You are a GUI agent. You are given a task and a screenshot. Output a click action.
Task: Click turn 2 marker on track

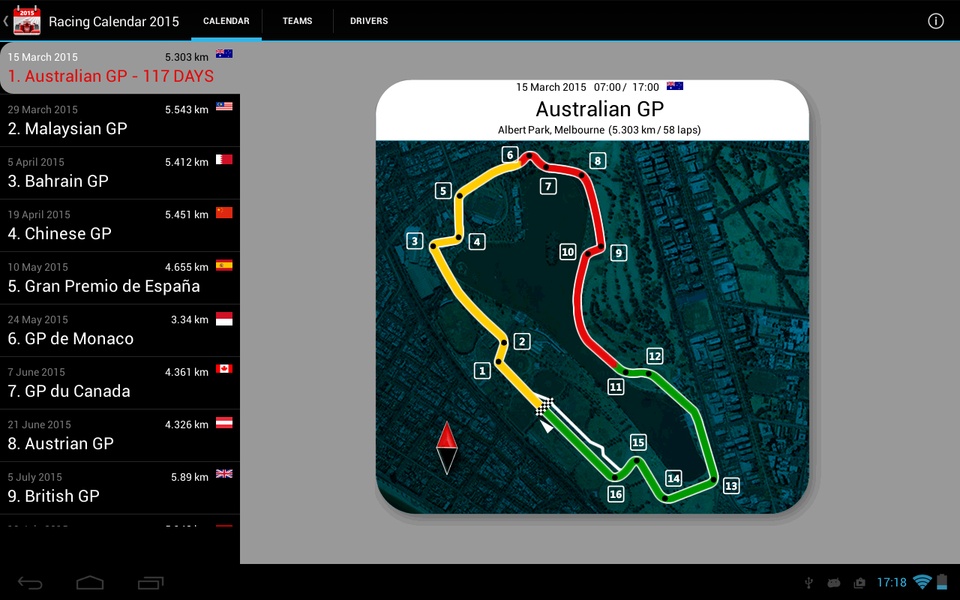coord(522,341)
